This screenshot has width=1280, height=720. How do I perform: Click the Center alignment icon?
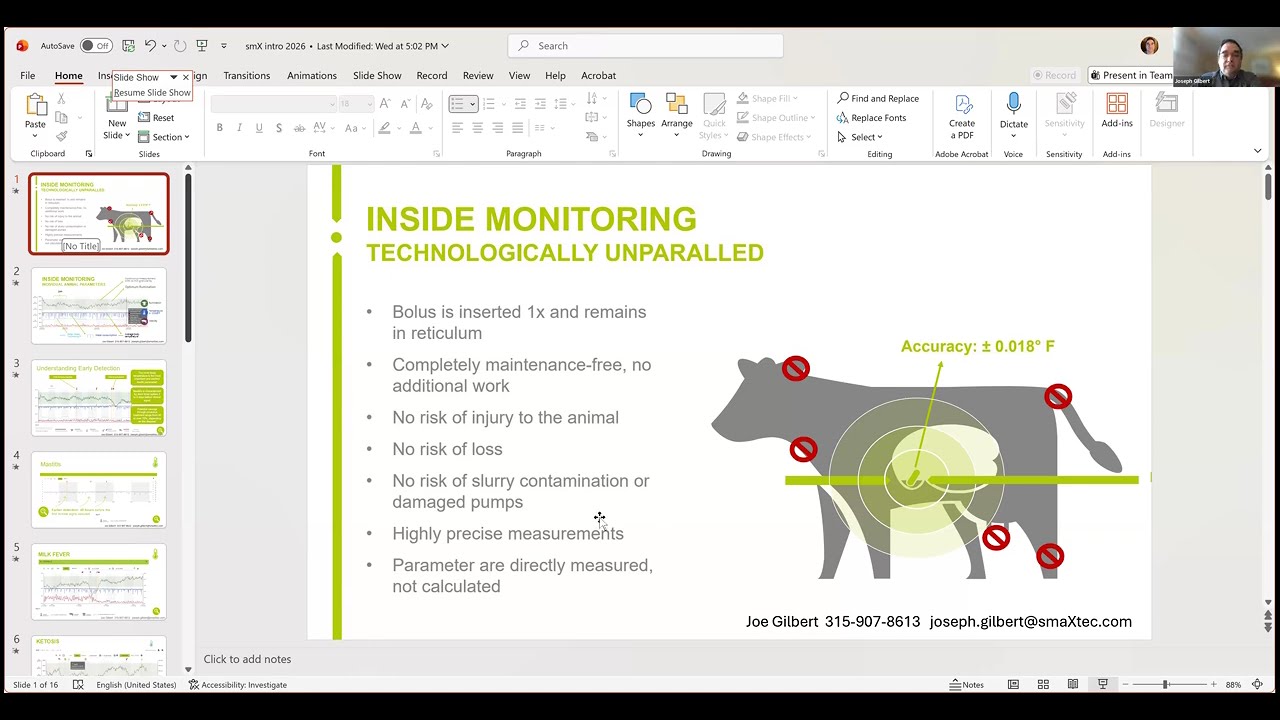click(x=477, y=128)
